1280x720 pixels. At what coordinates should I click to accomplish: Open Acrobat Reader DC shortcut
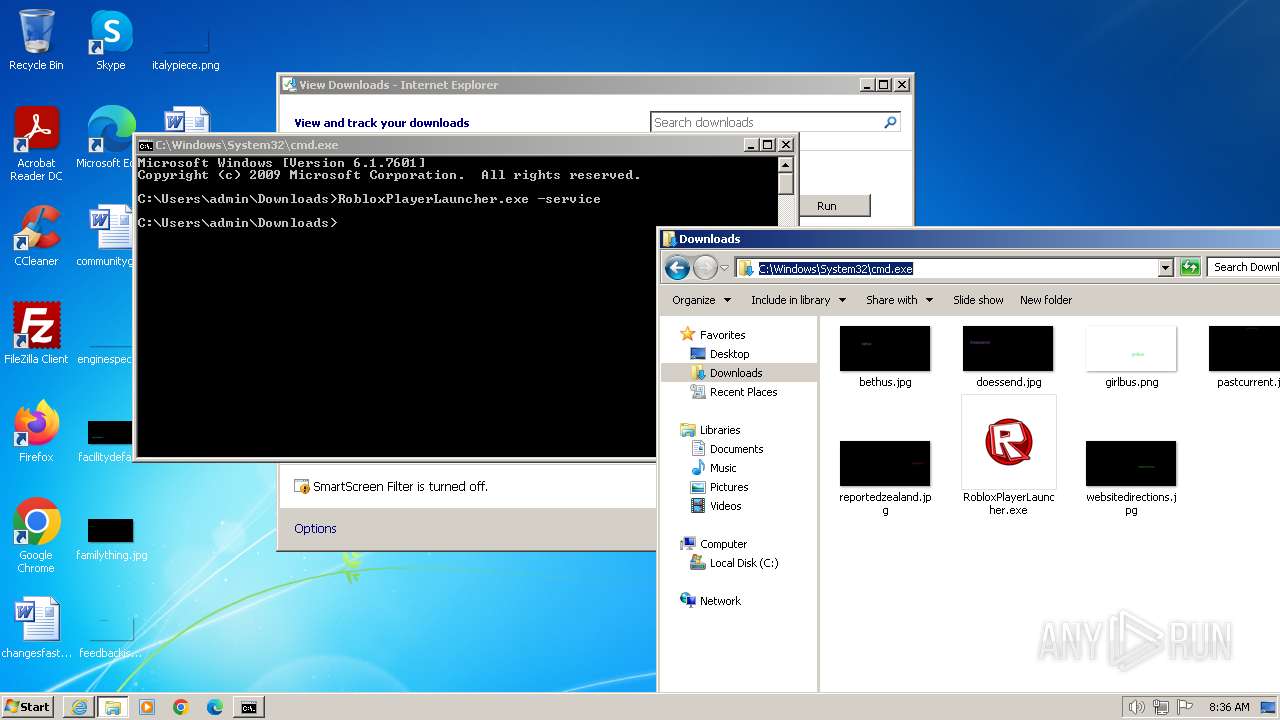[36, 143]
